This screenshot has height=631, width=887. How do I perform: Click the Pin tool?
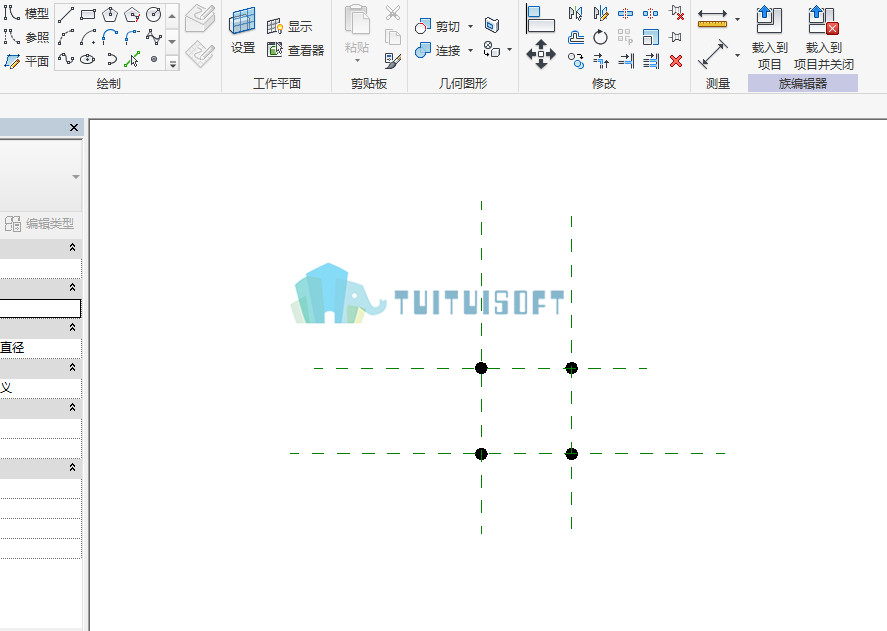[675, 37]
